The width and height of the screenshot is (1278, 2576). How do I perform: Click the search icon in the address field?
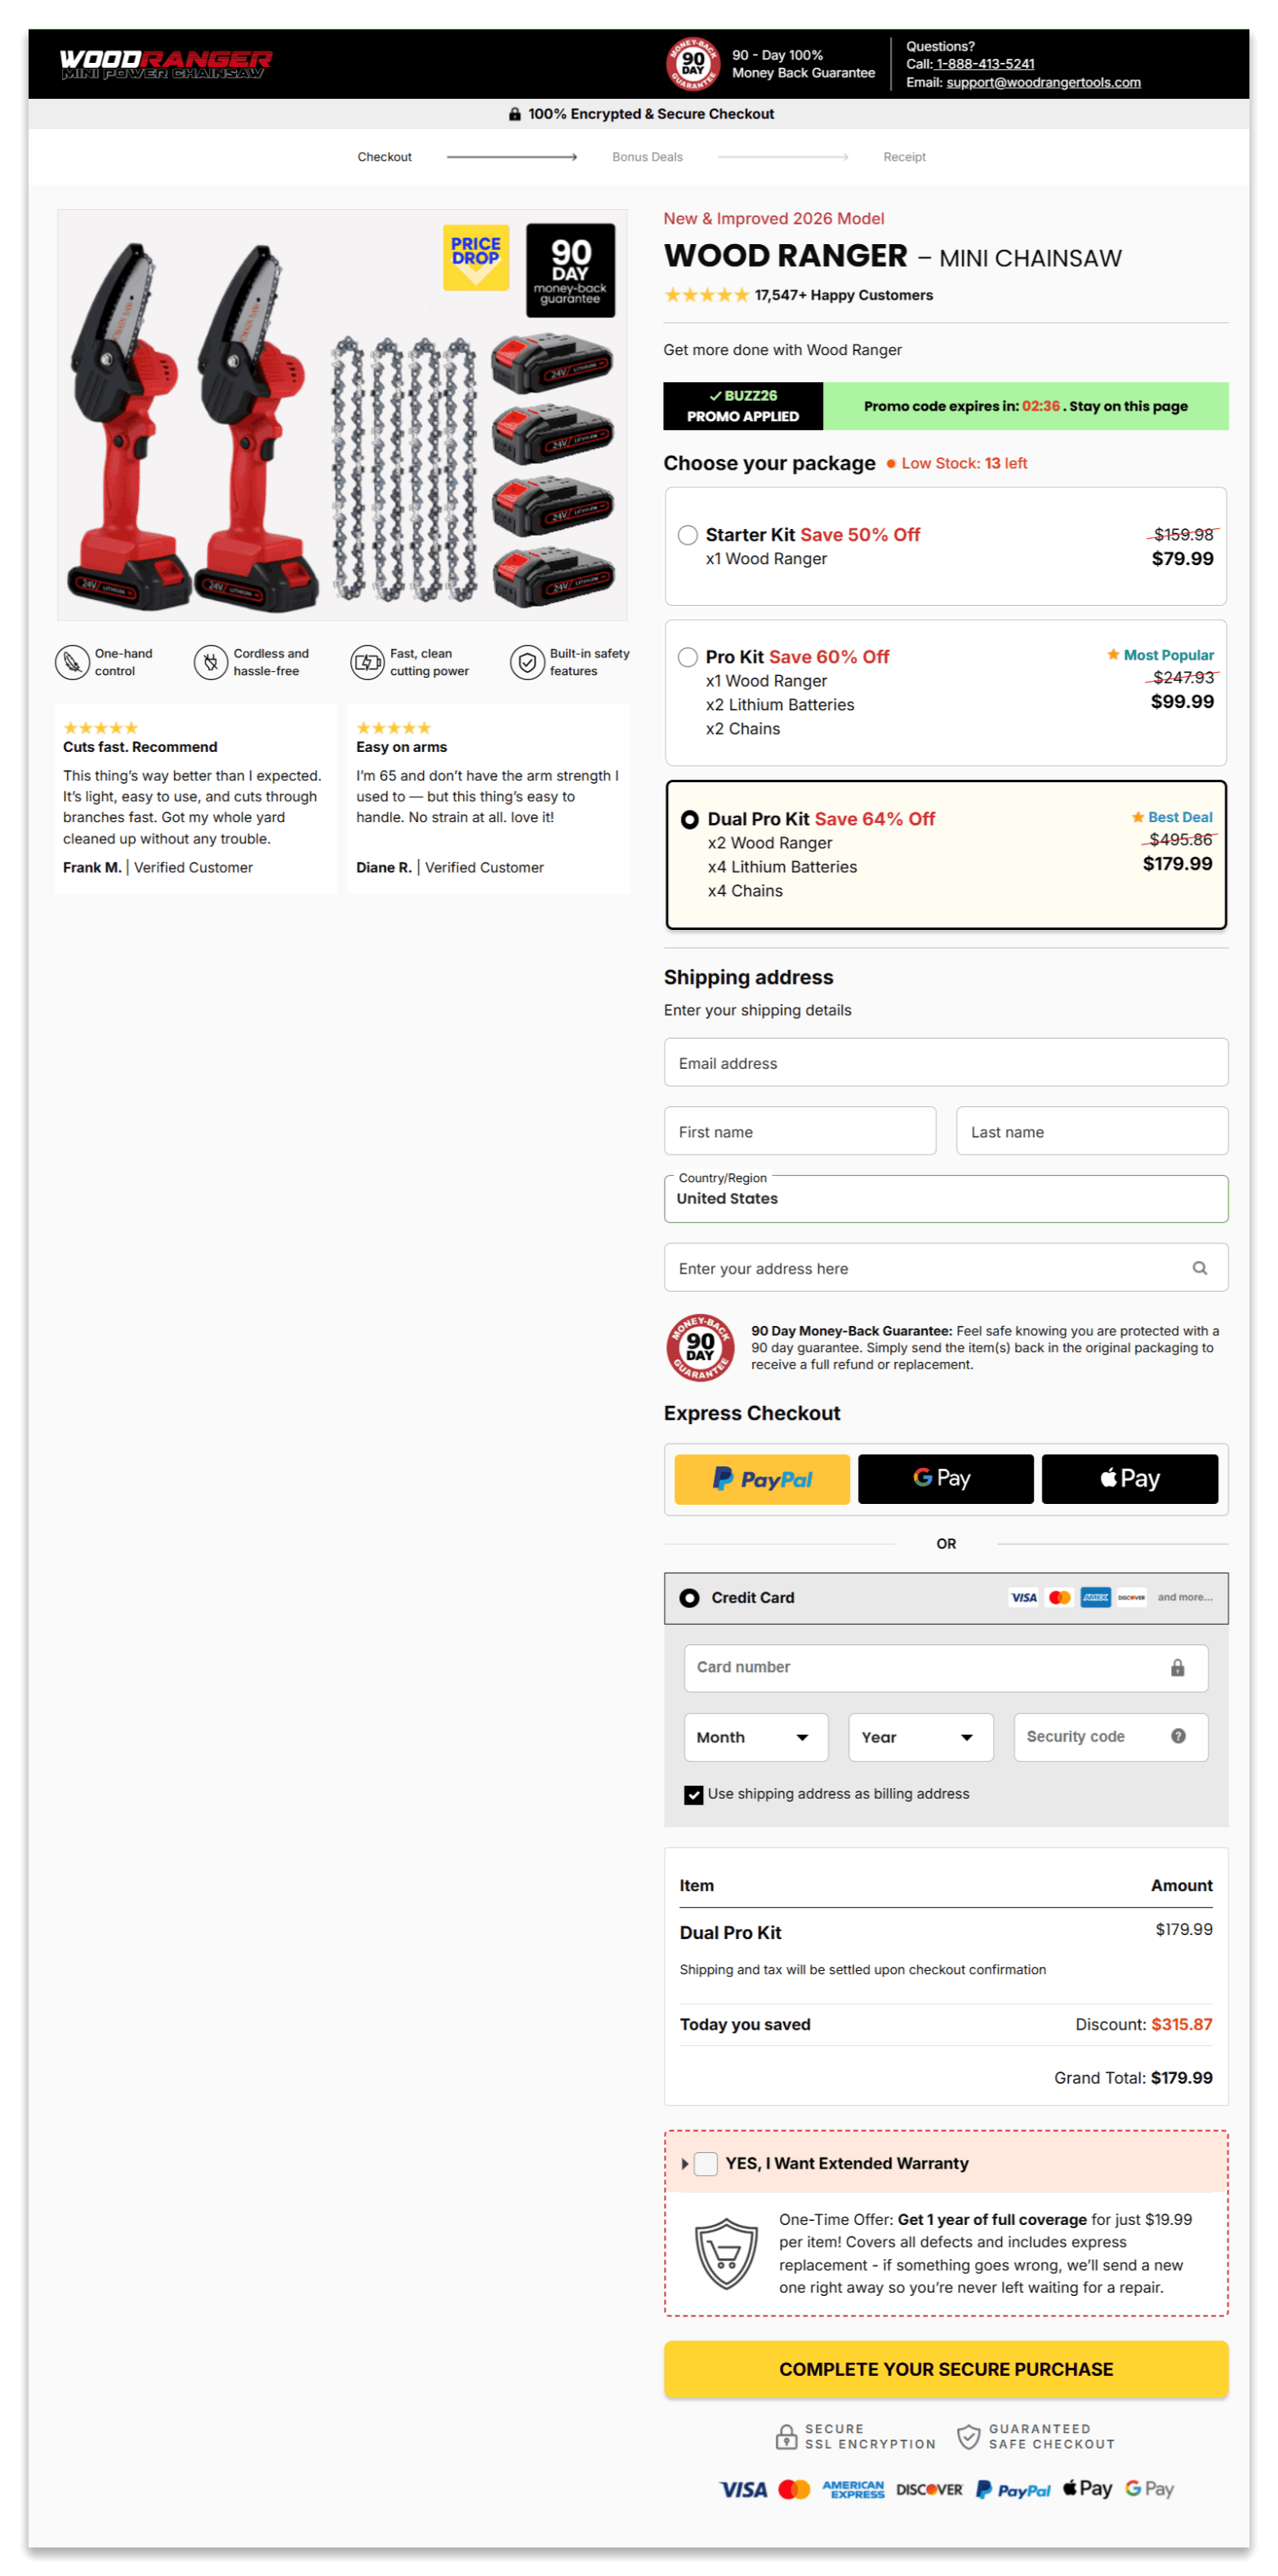(1199, 1268)
